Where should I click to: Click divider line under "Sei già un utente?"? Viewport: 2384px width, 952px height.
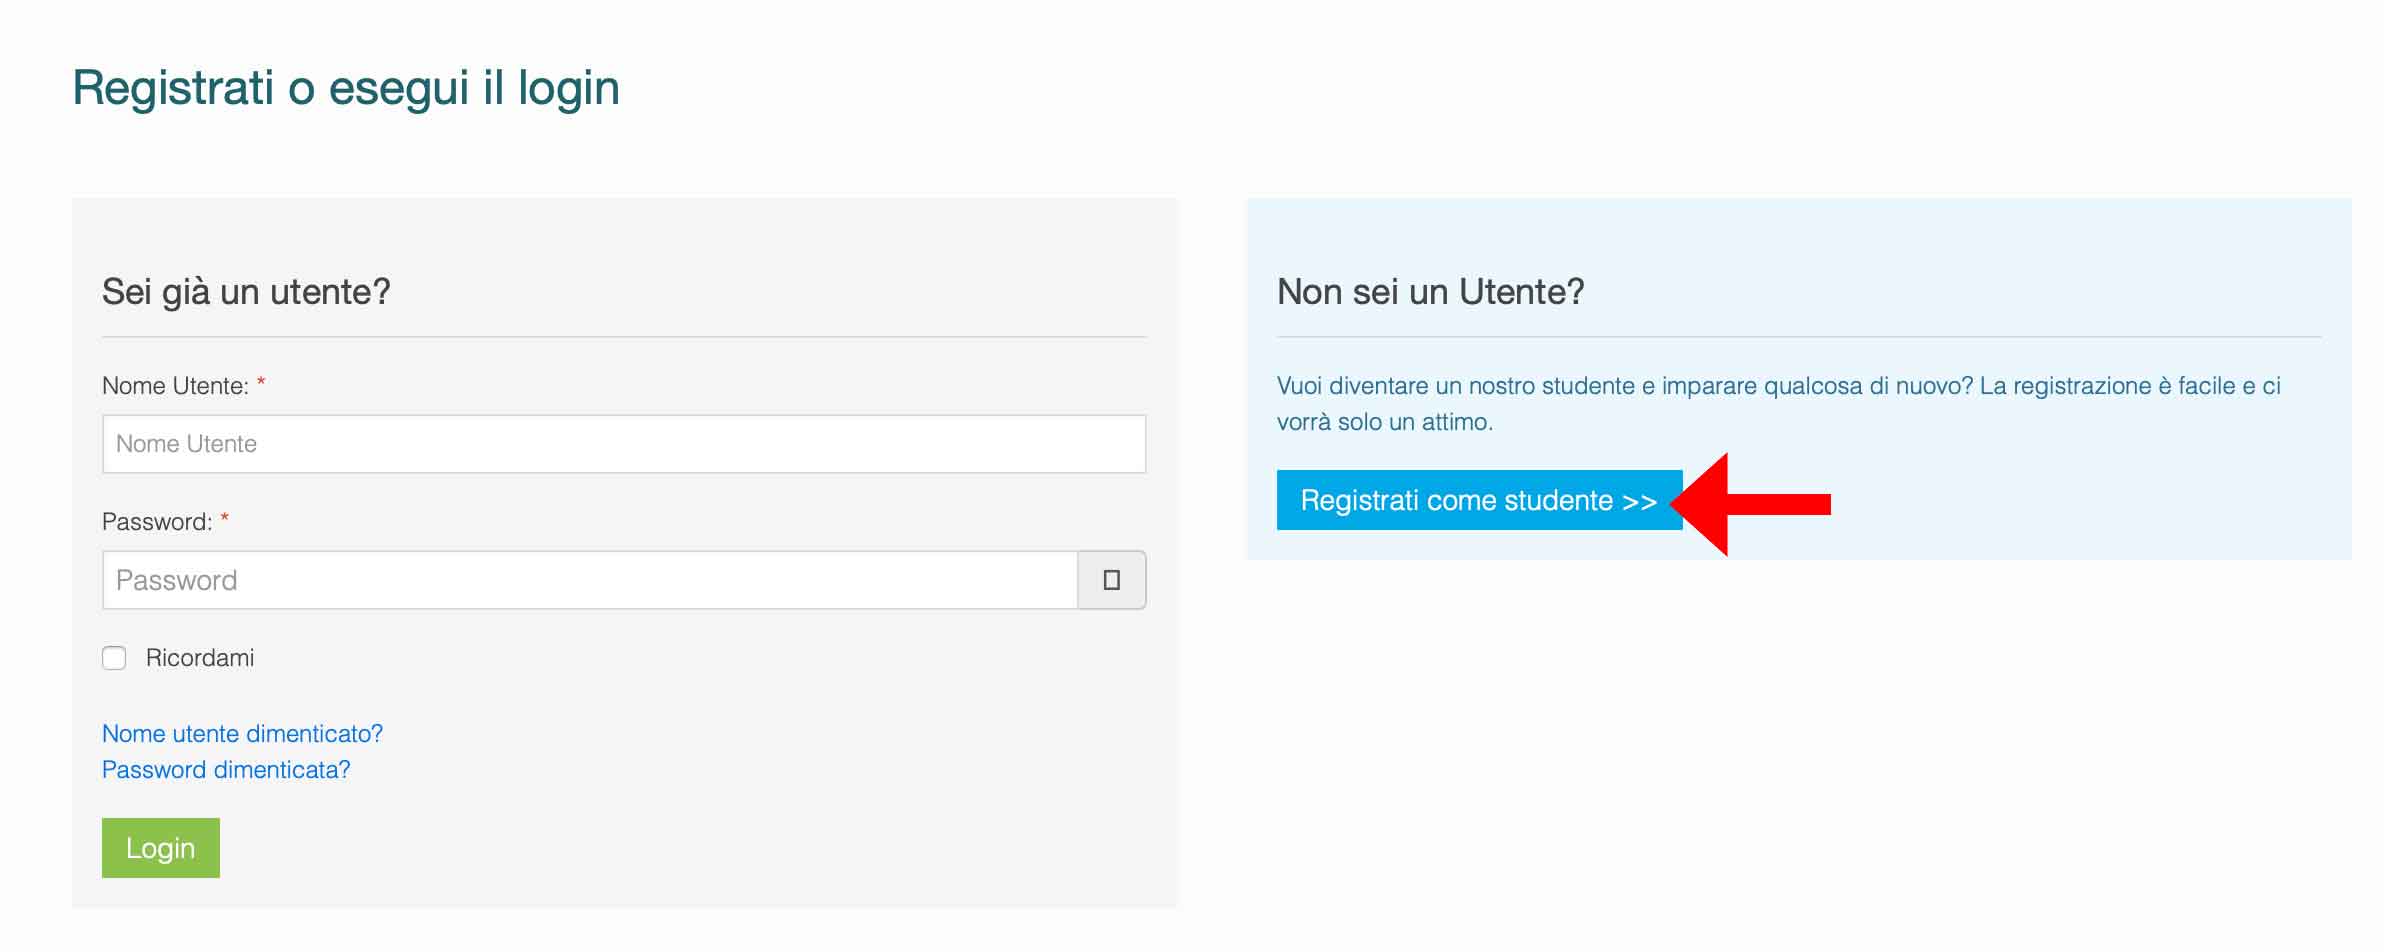point(623,337)
